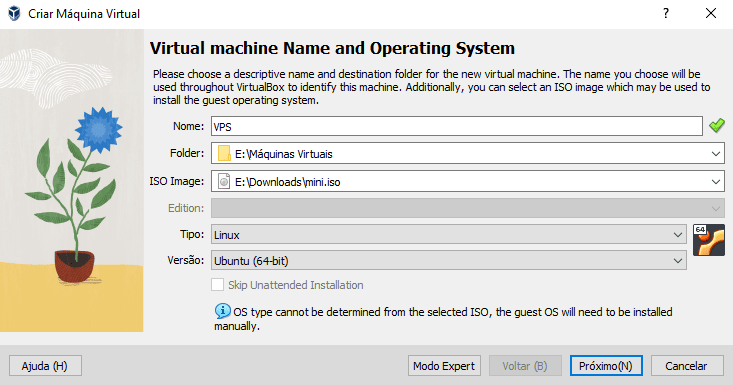Click the blue info icon near OS type message
The width and height of the screenshot is (733, 385).
[x=223, y=311]
